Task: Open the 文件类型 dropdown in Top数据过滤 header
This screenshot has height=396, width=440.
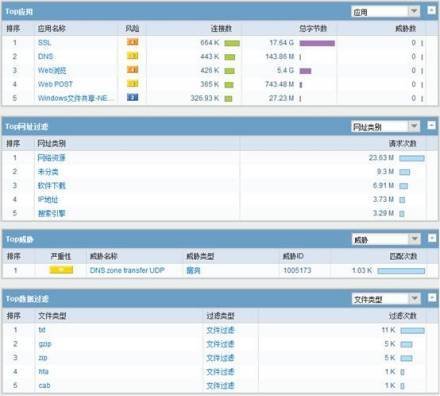Action: (x=386, y=299)
